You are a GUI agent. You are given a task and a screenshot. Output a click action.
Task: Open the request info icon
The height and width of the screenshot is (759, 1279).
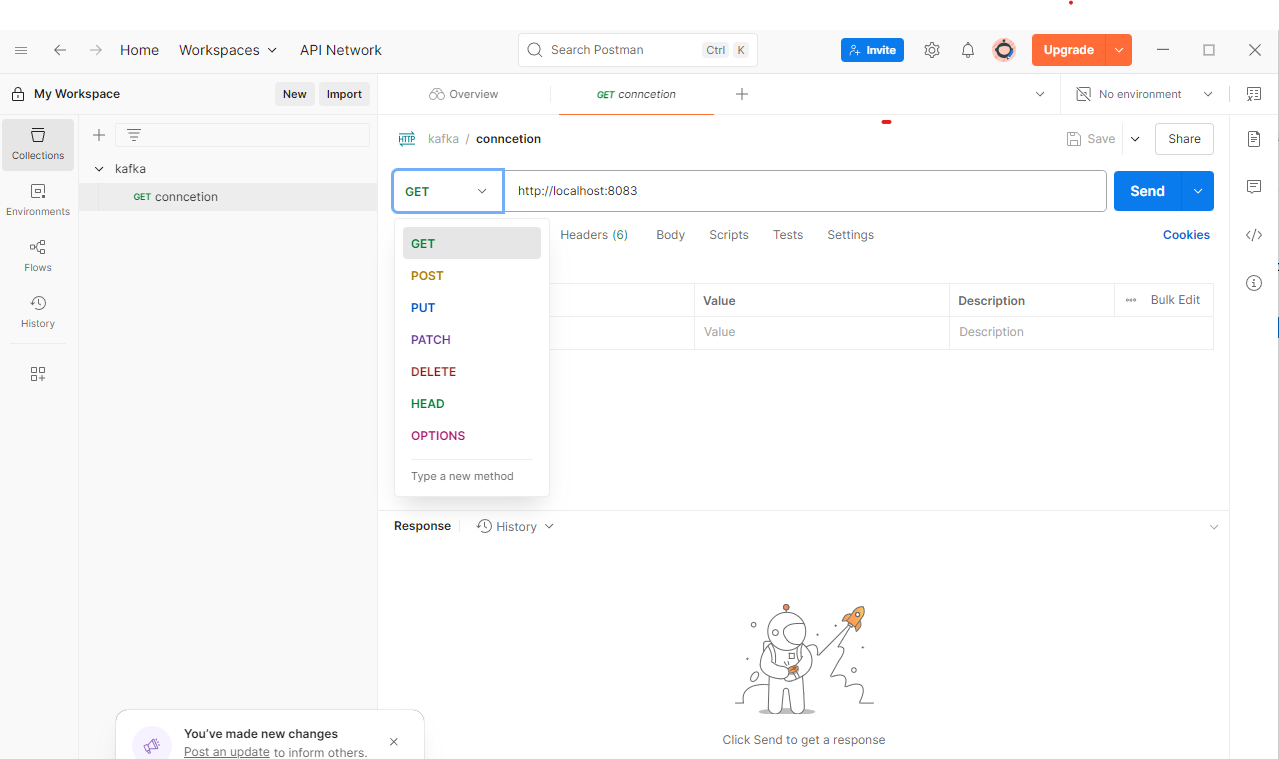[1254, 283]
